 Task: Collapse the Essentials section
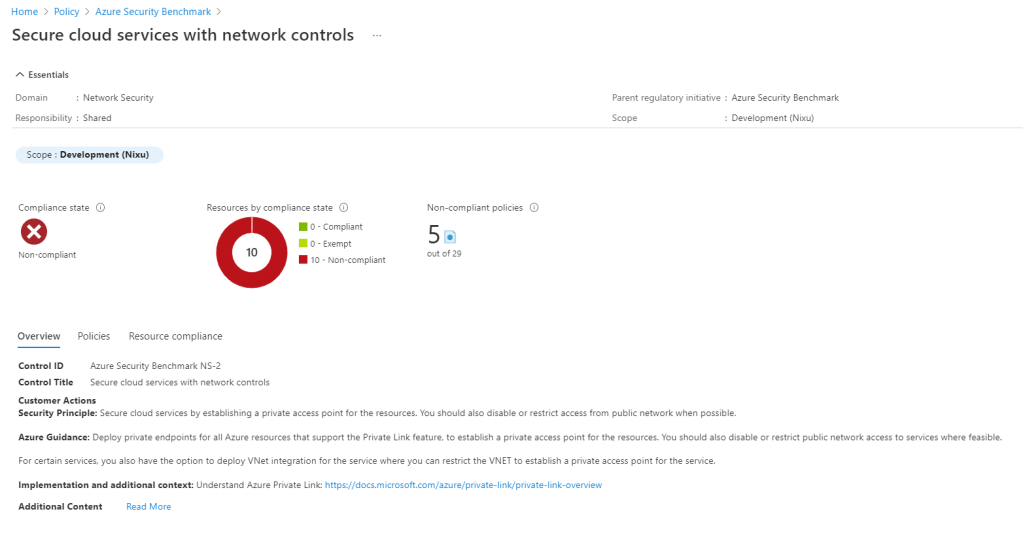[x=20, y=74]
